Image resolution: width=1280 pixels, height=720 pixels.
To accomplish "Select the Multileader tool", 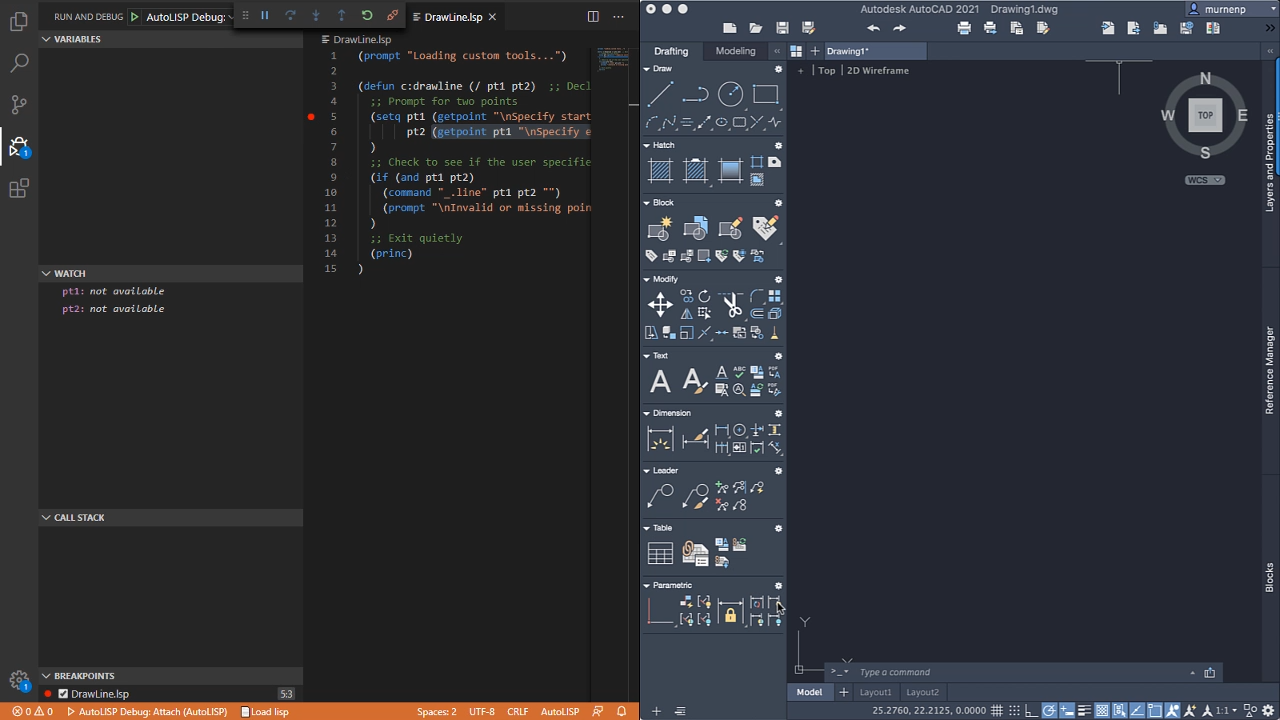I will [x=660, y=496].
